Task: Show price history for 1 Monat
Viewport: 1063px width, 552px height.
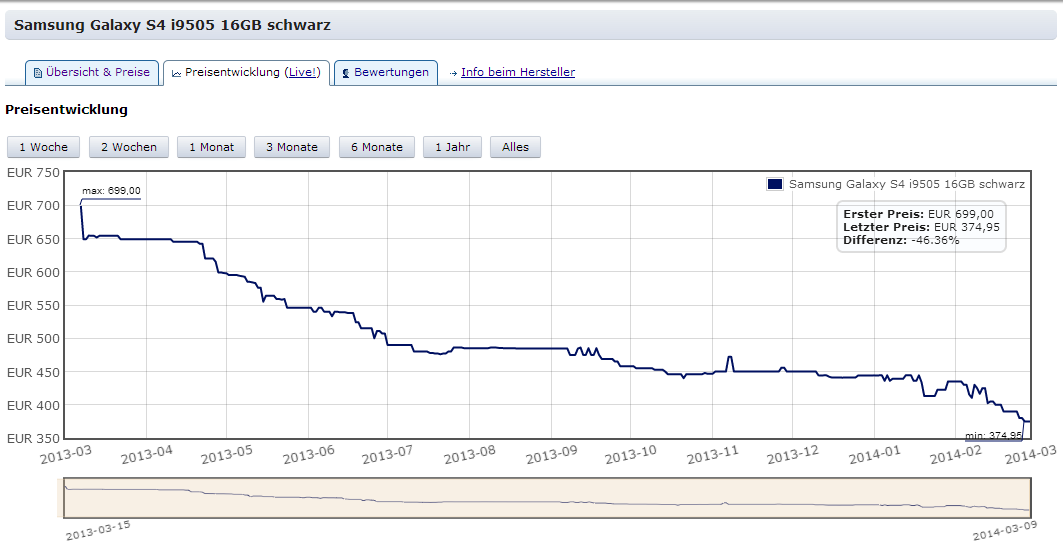Action: point(211,147)
